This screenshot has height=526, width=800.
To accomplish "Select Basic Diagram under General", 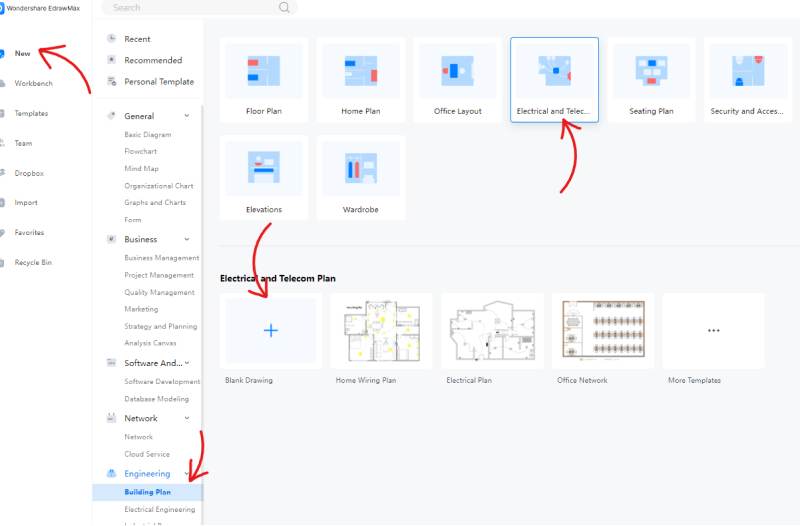I will point(147,135).
